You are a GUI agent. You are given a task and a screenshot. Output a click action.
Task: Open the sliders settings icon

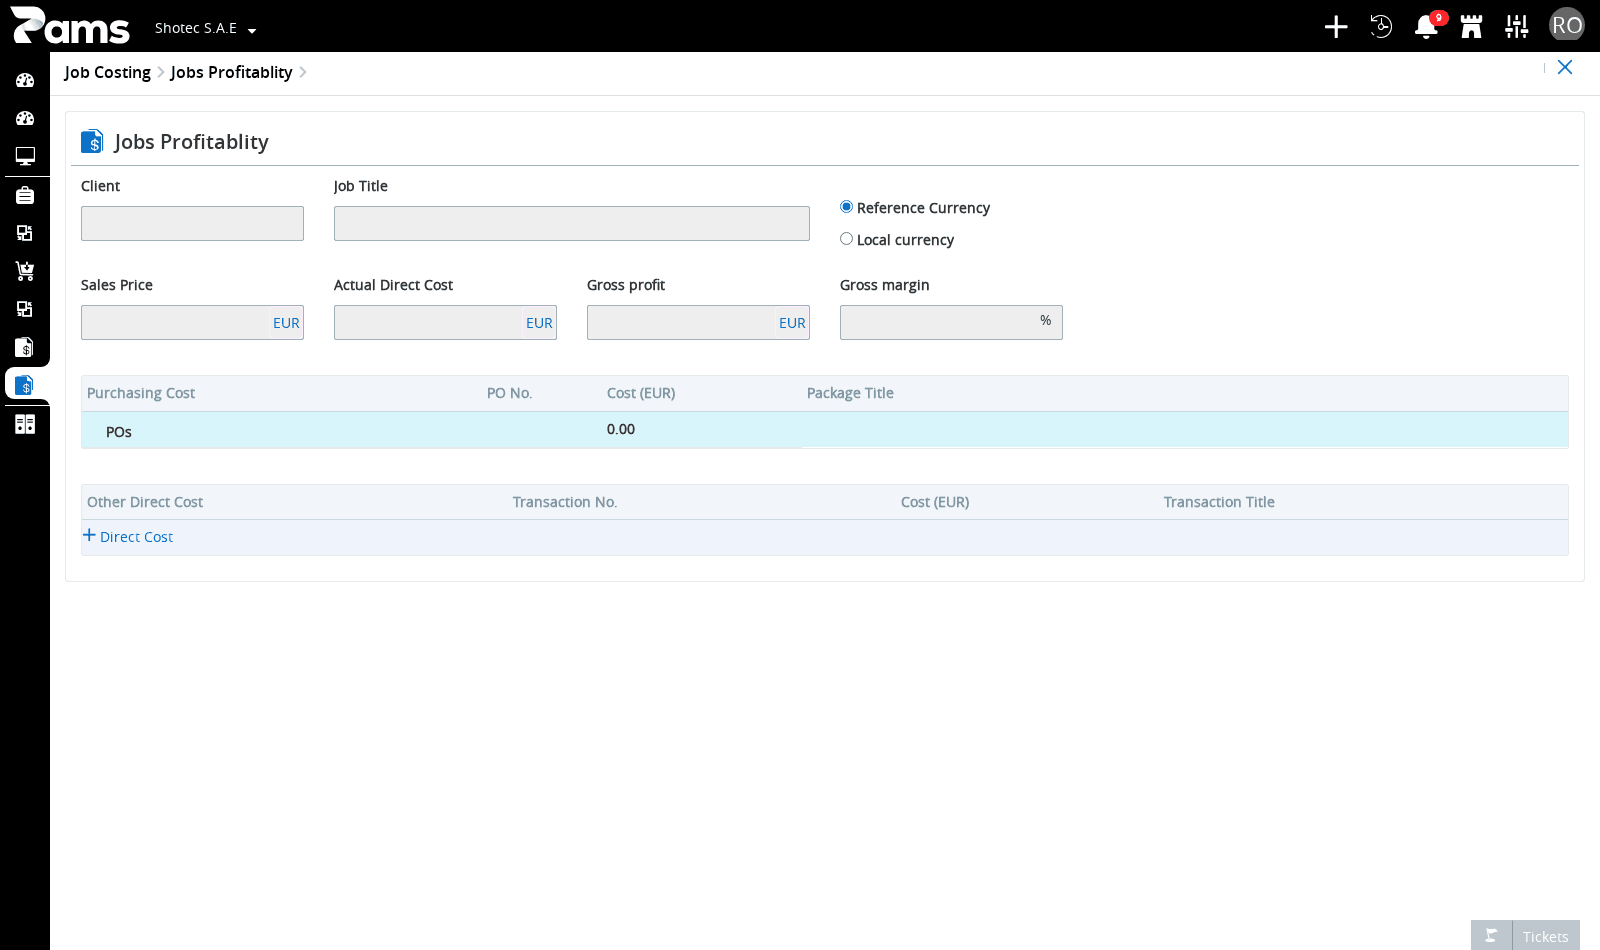[1517, 26]
